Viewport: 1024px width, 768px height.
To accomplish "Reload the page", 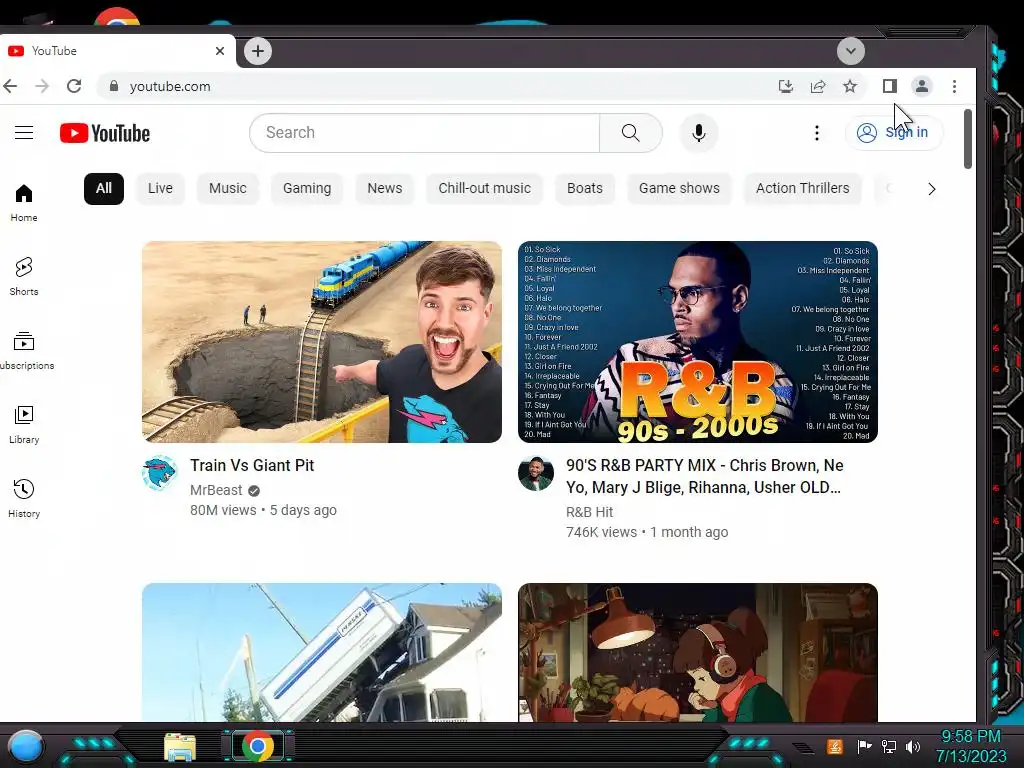I will (x=74, y=86).
